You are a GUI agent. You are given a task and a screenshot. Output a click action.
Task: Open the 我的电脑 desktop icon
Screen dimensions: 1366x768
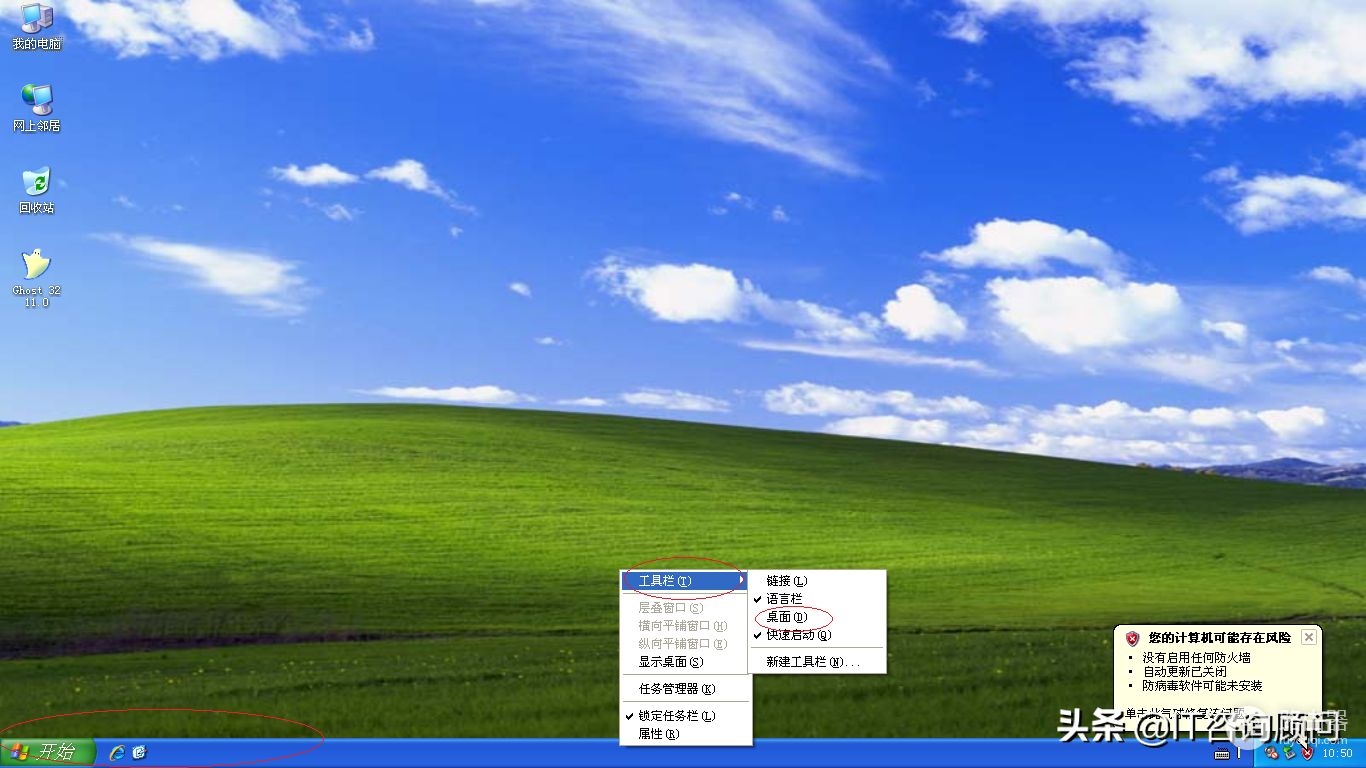pyautogui.click(x=37, y=27)
